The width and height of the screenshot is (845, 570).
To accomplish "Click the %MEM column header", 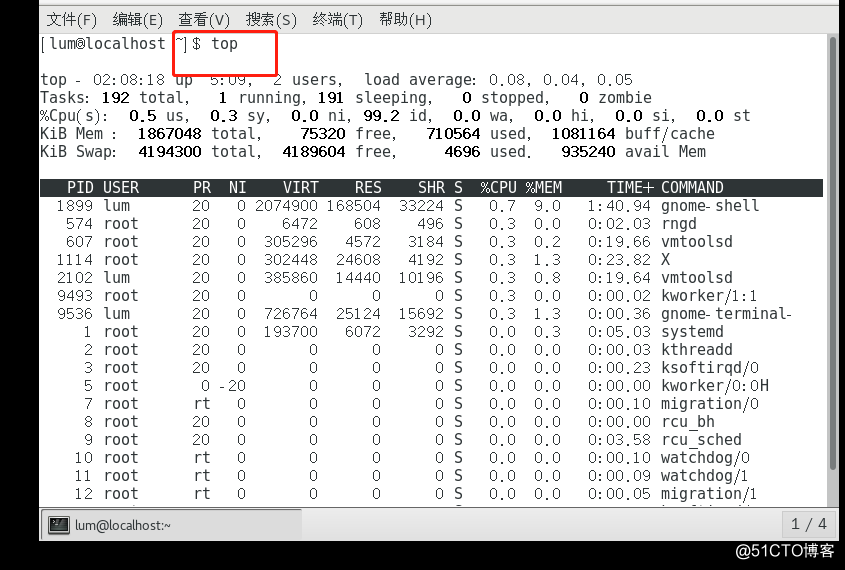I will click(543, 187).
